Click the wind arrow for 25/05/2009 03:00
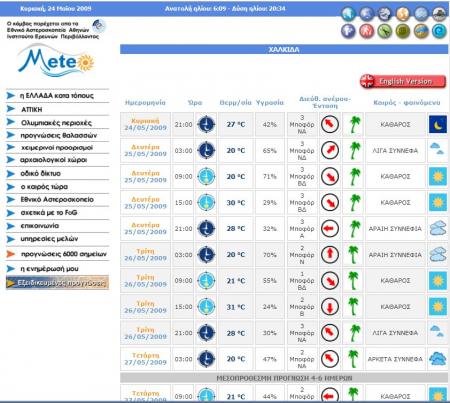The width and height of the screenshot is (450, 403). pyautogui.click(x=330, y=150)
